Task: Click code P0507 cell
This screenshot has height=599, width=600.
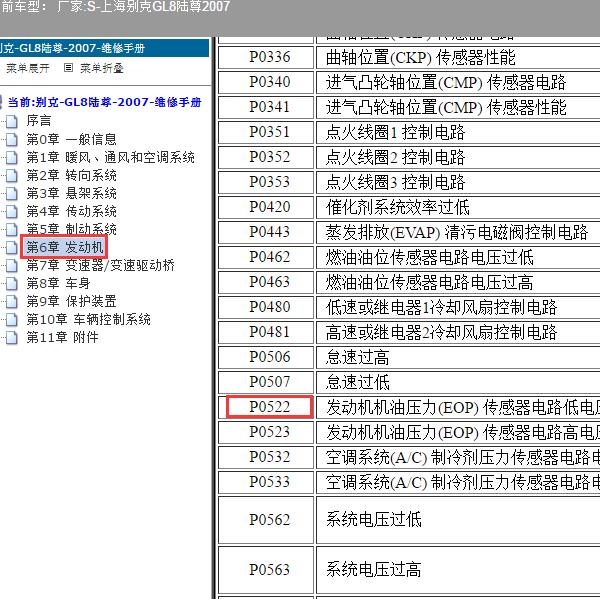Action: pos(266,382)
